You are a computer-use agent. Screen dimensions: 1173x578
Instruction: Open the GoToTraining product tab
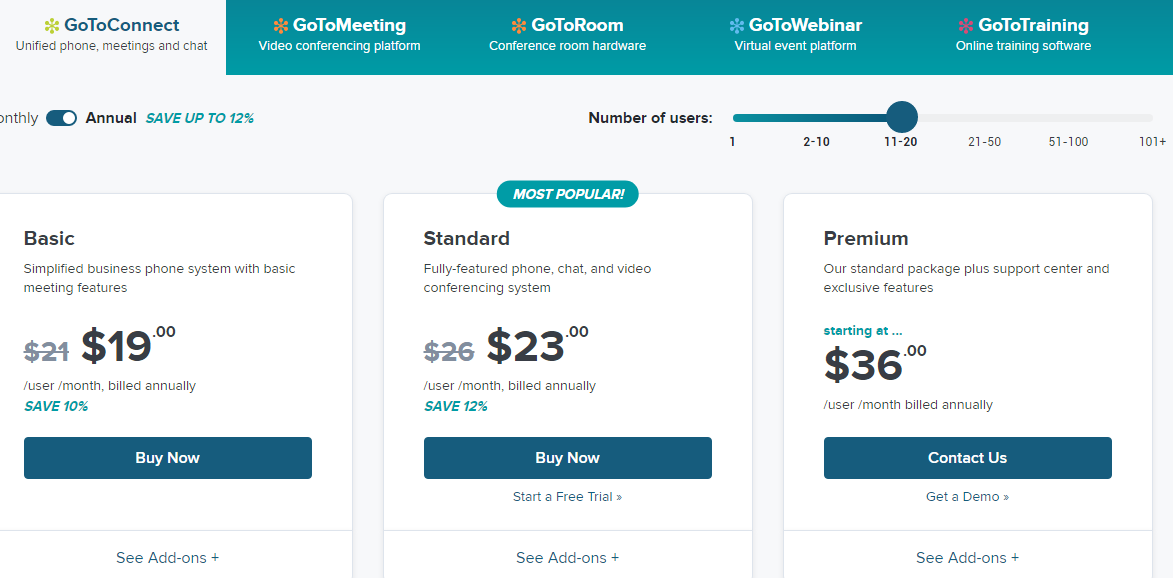click(1023, 35)
